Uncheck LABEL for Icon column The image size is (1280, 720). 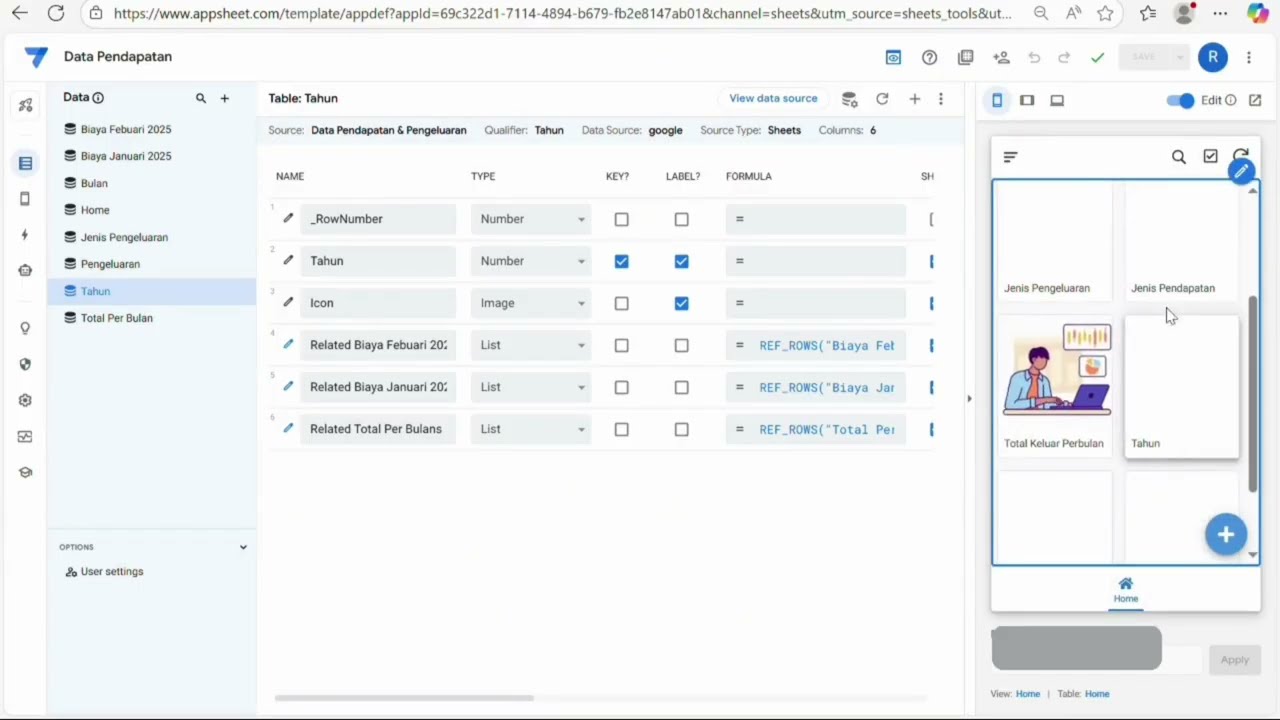pos(682,303)
